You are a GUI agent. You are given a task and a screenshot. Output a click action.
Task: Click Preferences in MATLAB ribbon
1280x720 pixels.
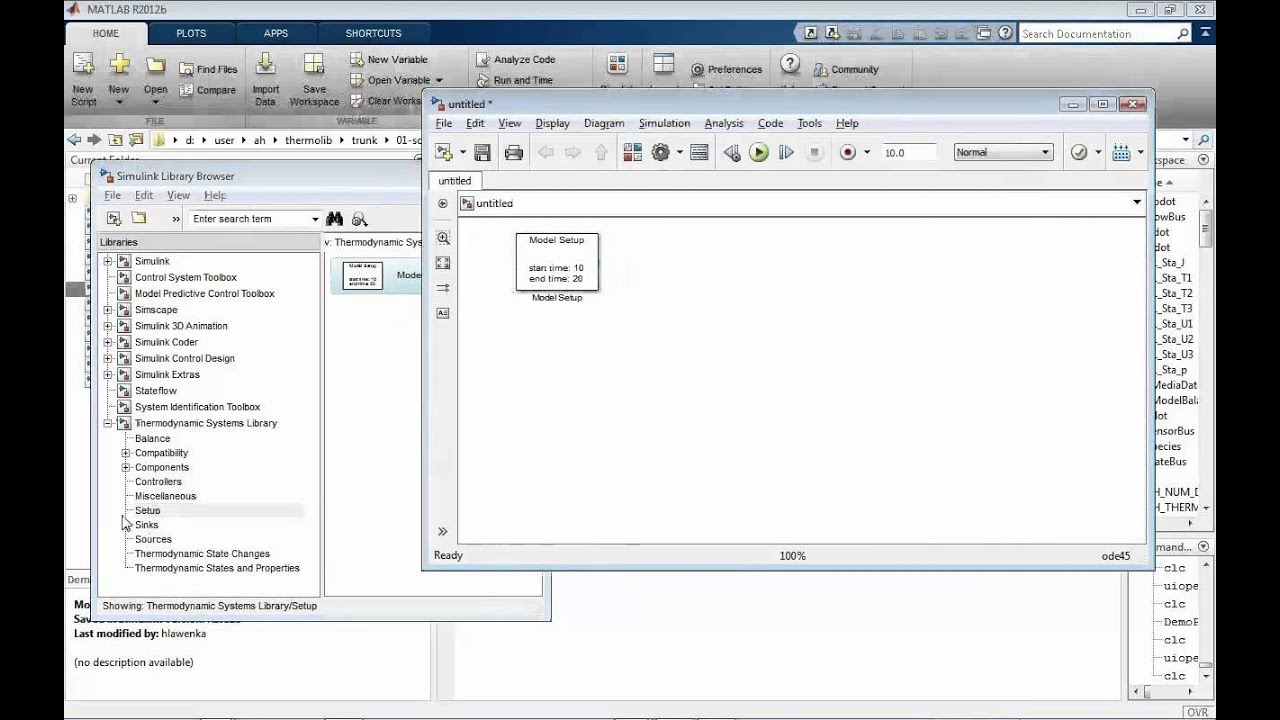pyautogui.click(x=726, y=69)
